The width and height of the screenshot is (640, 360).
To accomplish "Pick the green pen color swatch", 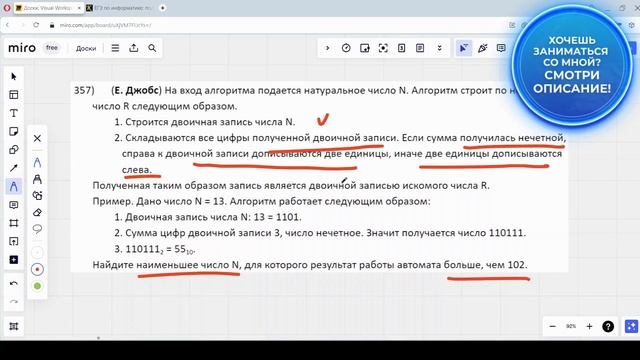I will click(37, 286).
